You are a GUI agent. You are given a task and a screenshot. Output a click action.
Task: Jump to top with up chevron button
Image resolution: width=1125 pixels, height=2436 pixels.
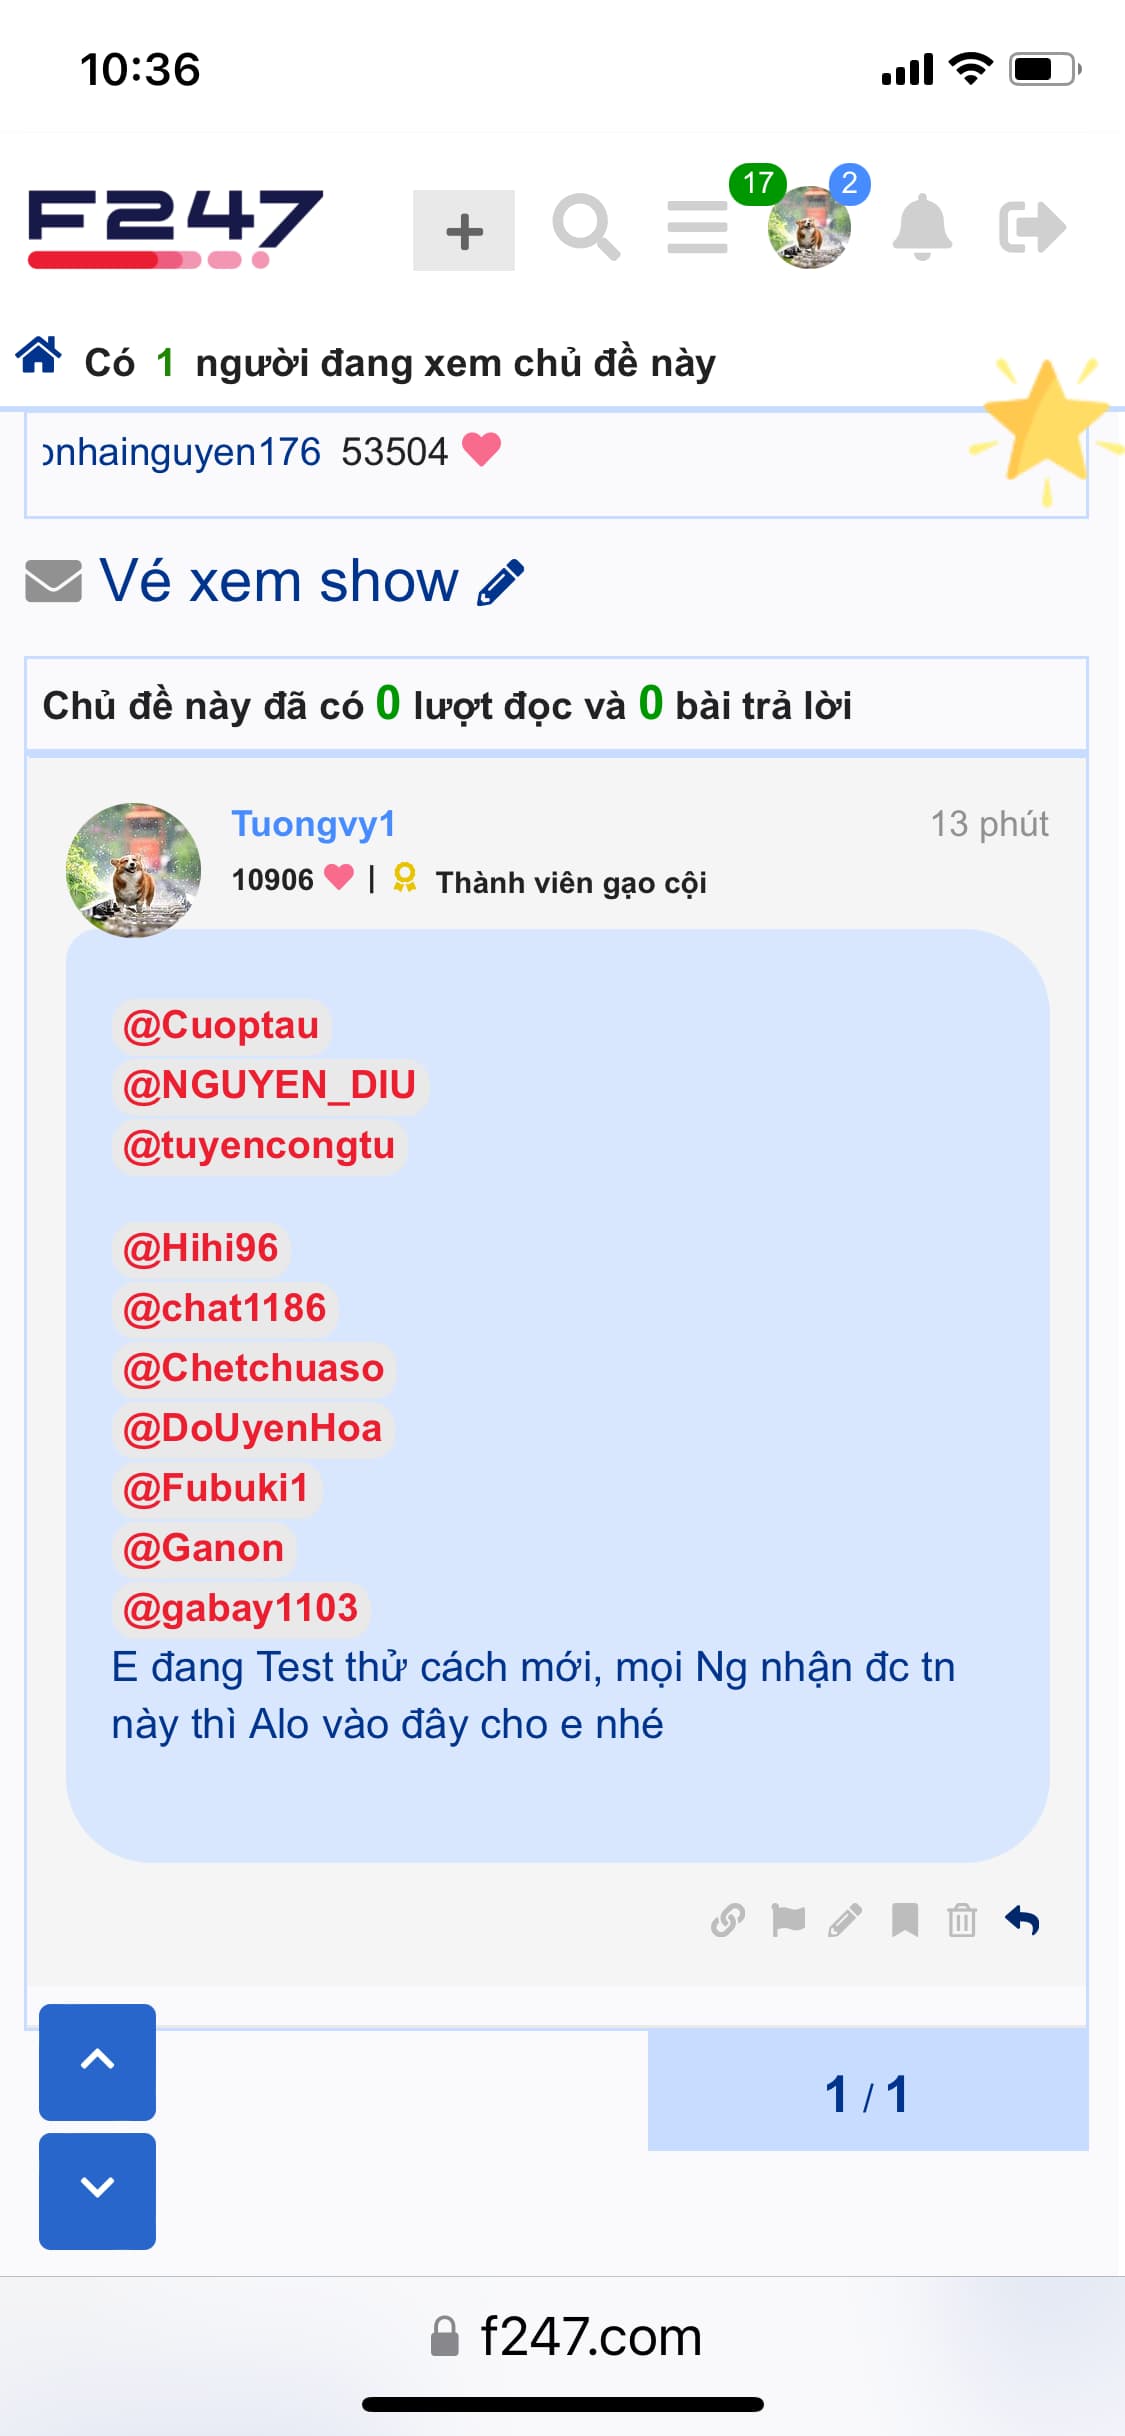point(97,2062)
